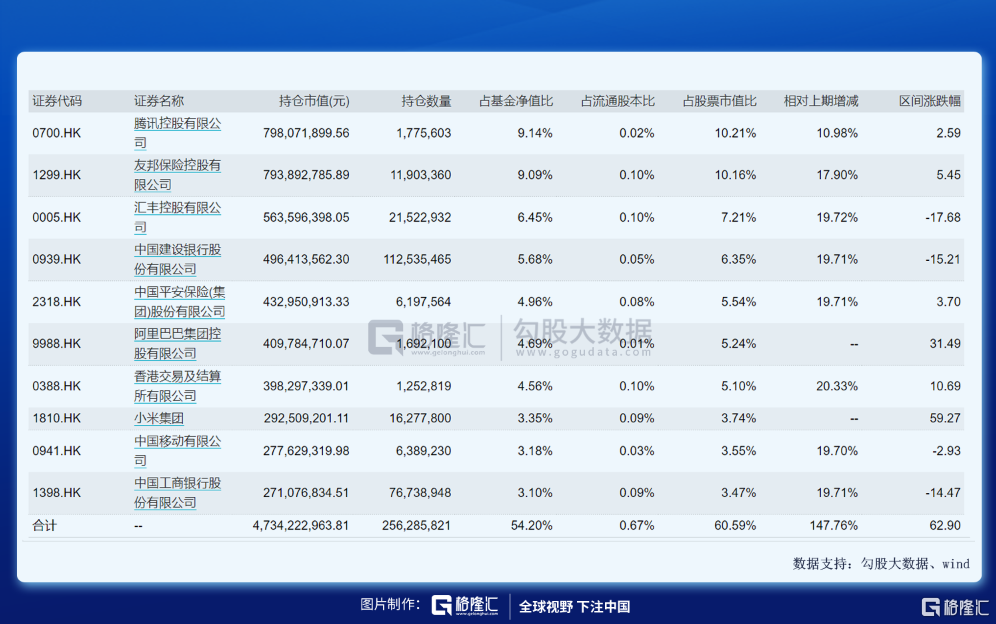Select the 0700.HK code cell
Image resolution: width=996 pixels, height=624 pixels.
tap(57, 133)
